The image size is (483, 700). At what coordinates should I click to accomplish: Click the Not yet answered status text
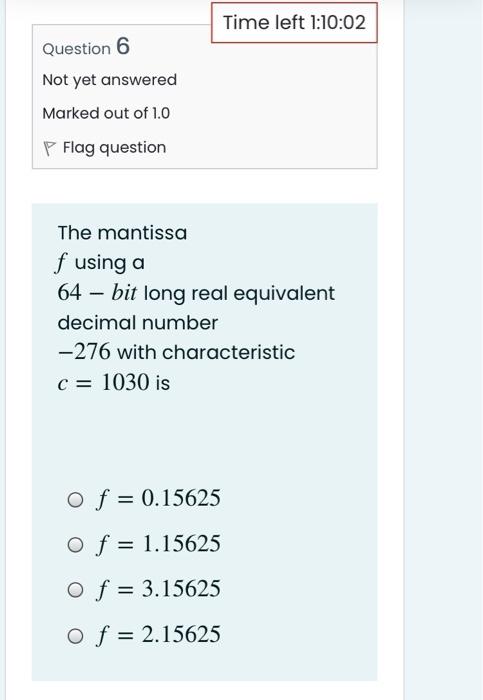pos(110,80)
